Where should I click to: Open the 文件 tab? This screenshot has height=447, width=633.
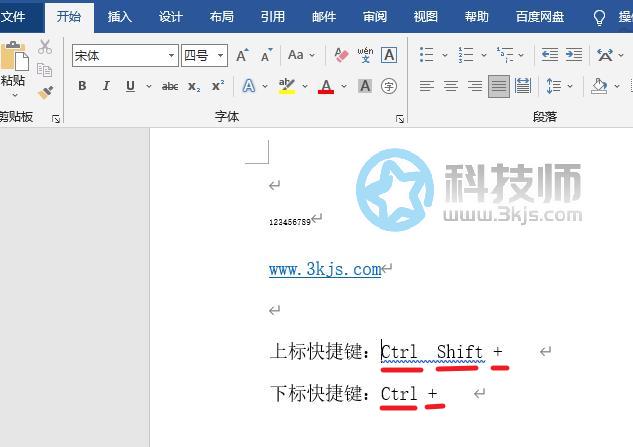tap(13, 17)
